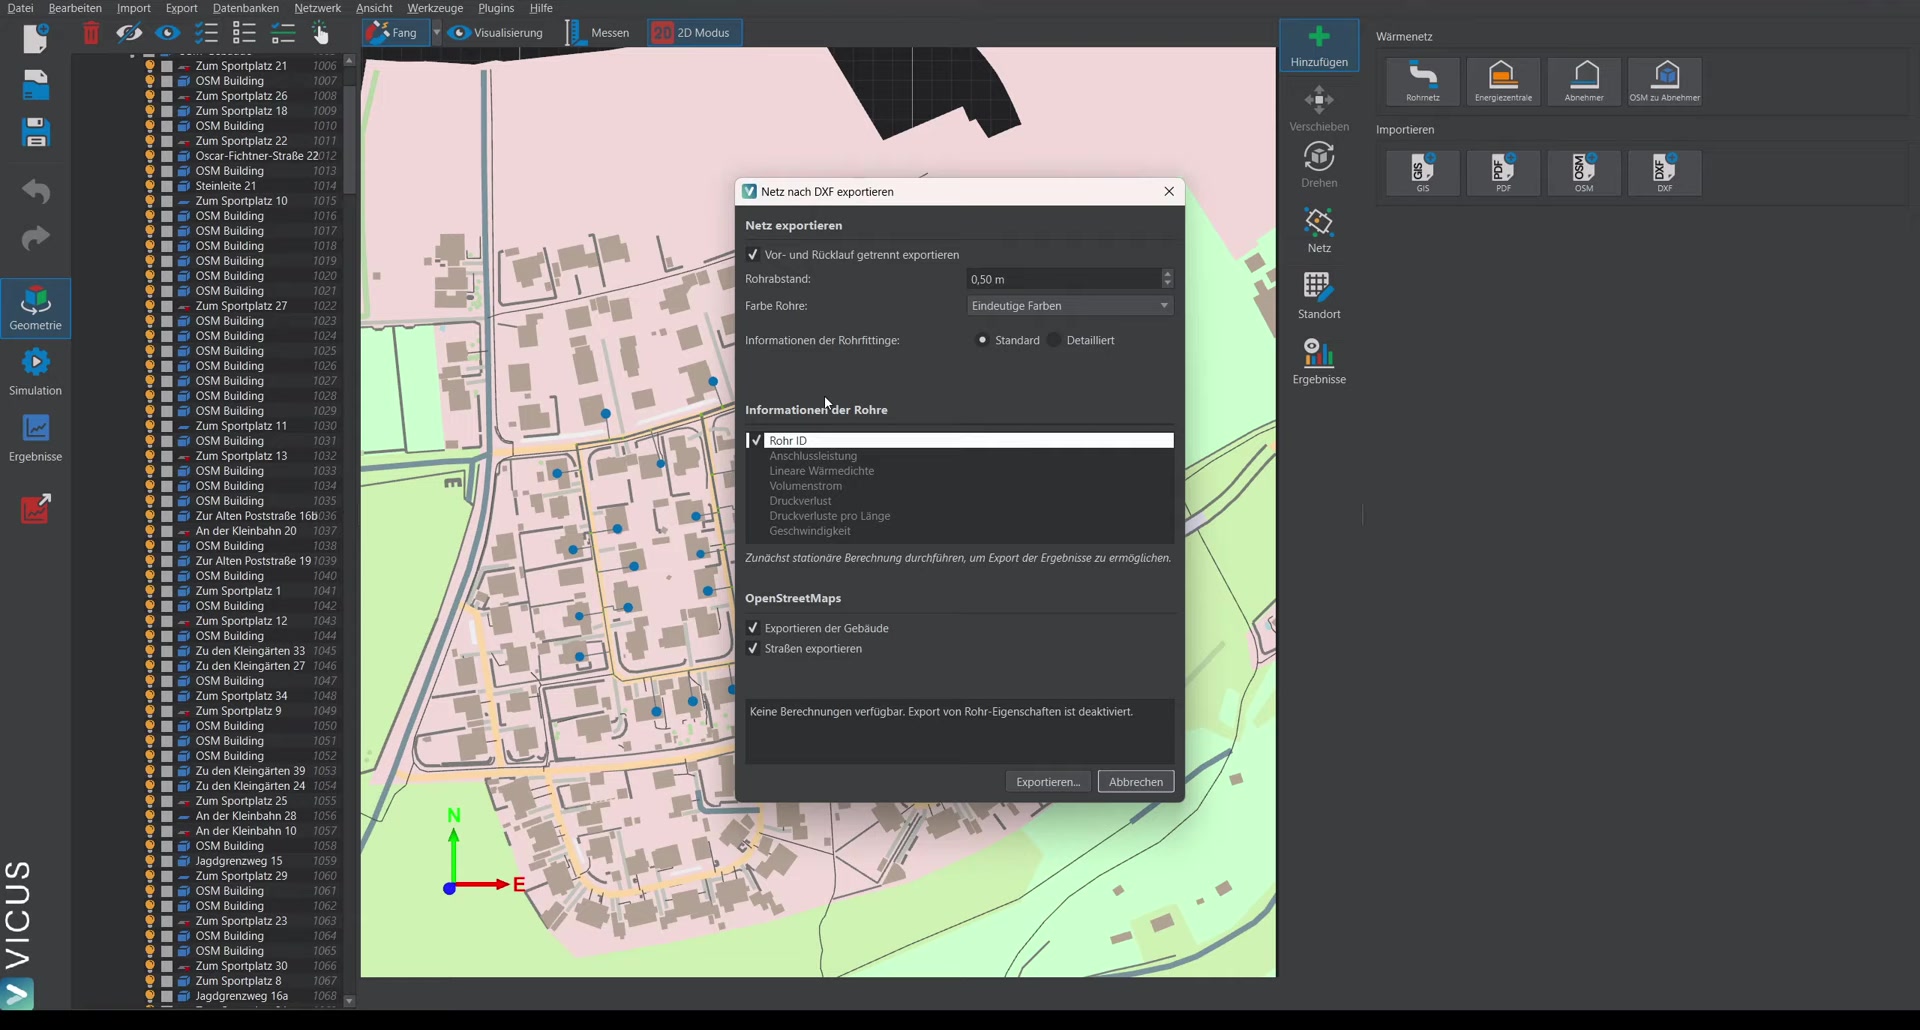This screenshot has height=1030, width=1920.
Task: Select tree item Jagdgrenzweg 15
Action: click(x=239, y=861)
